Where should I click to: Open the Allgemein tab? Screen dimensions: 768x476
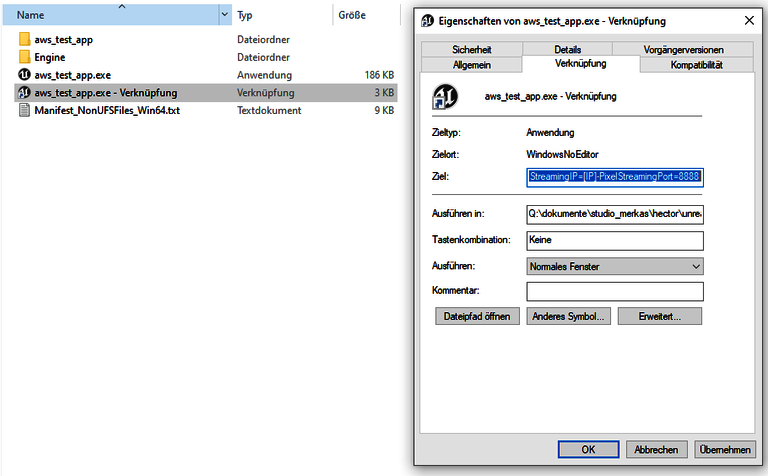coord(472,65)
